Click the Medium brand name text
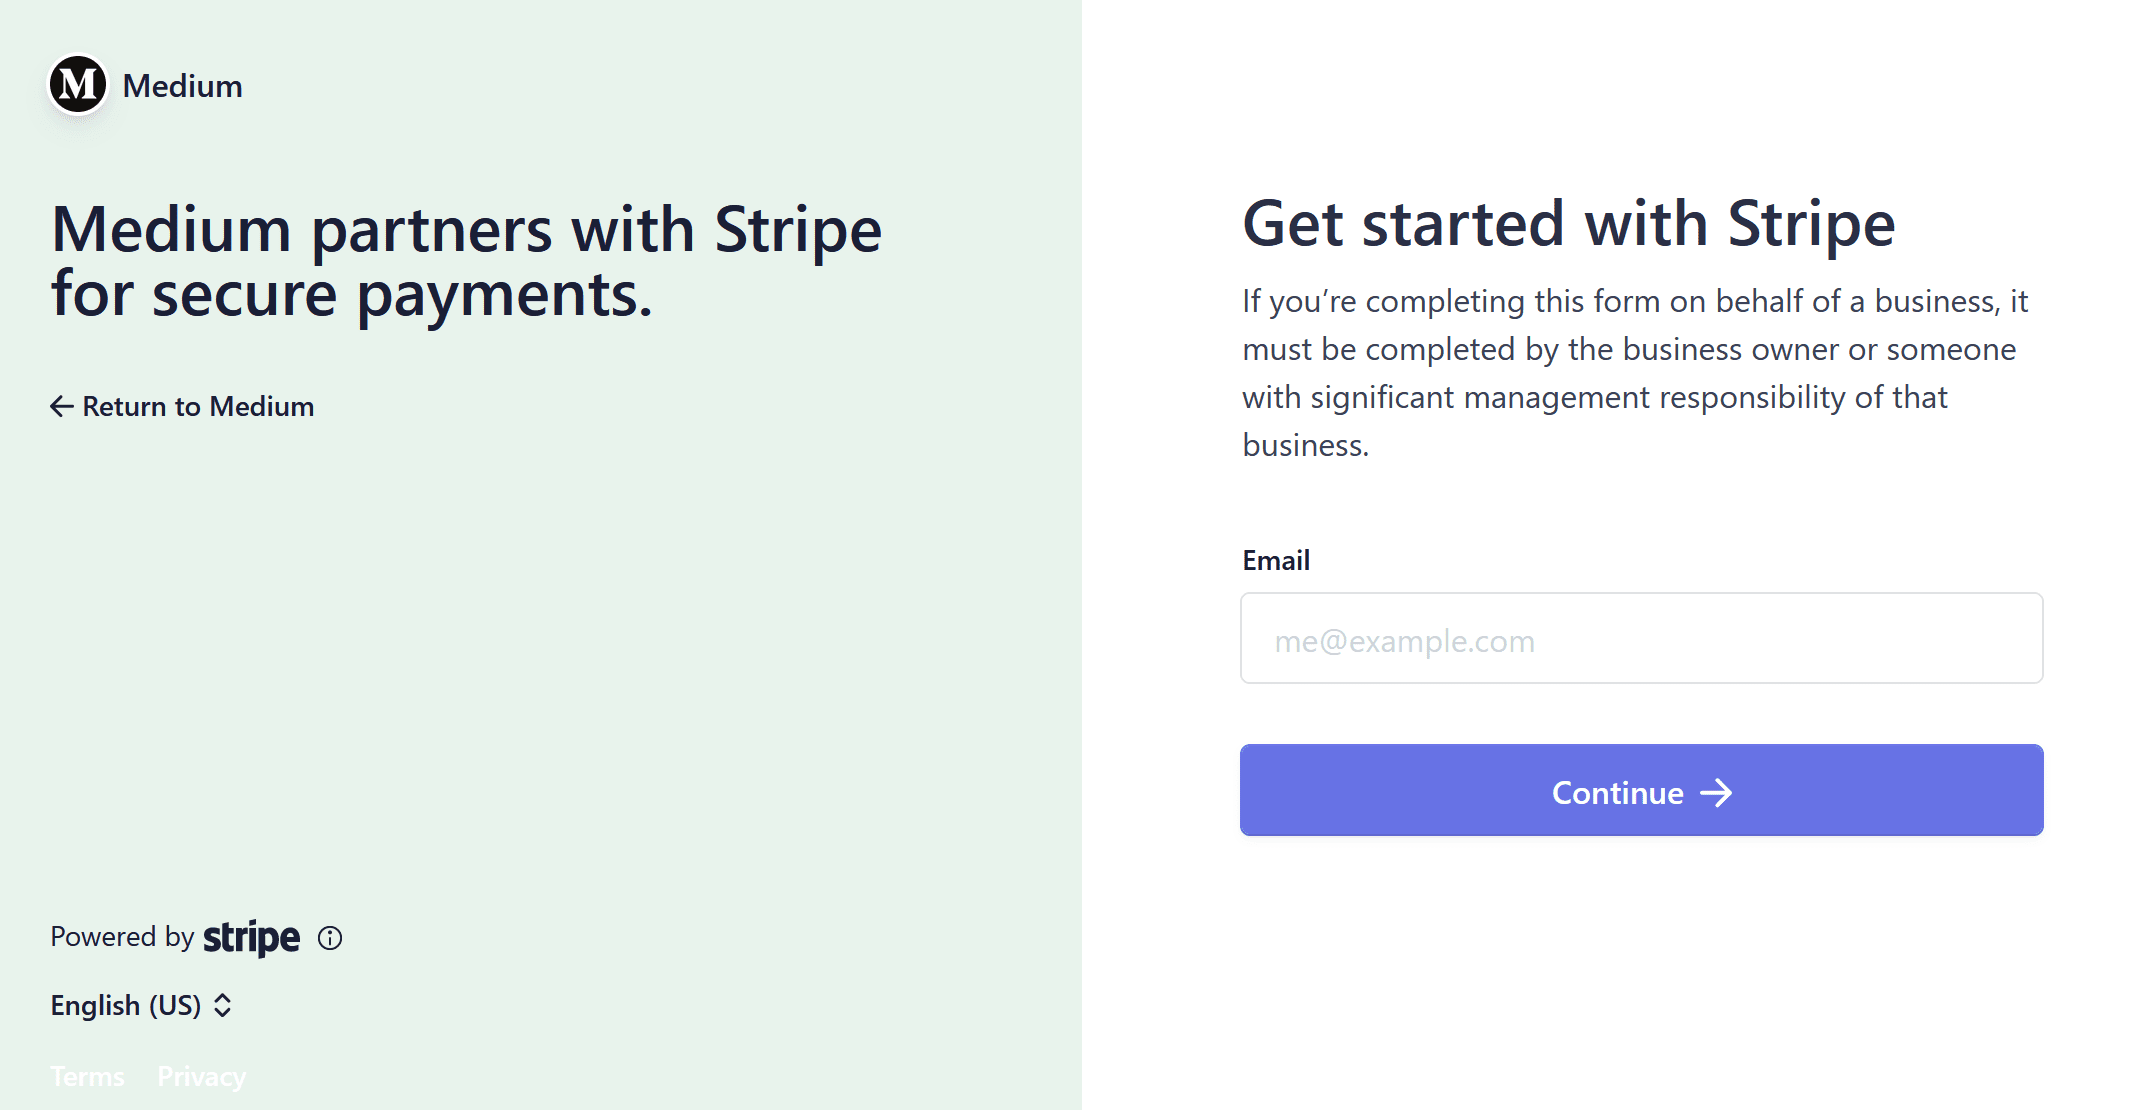Screen dimensions: 2129x1110 pyautogui.click(x=183, y=86)
